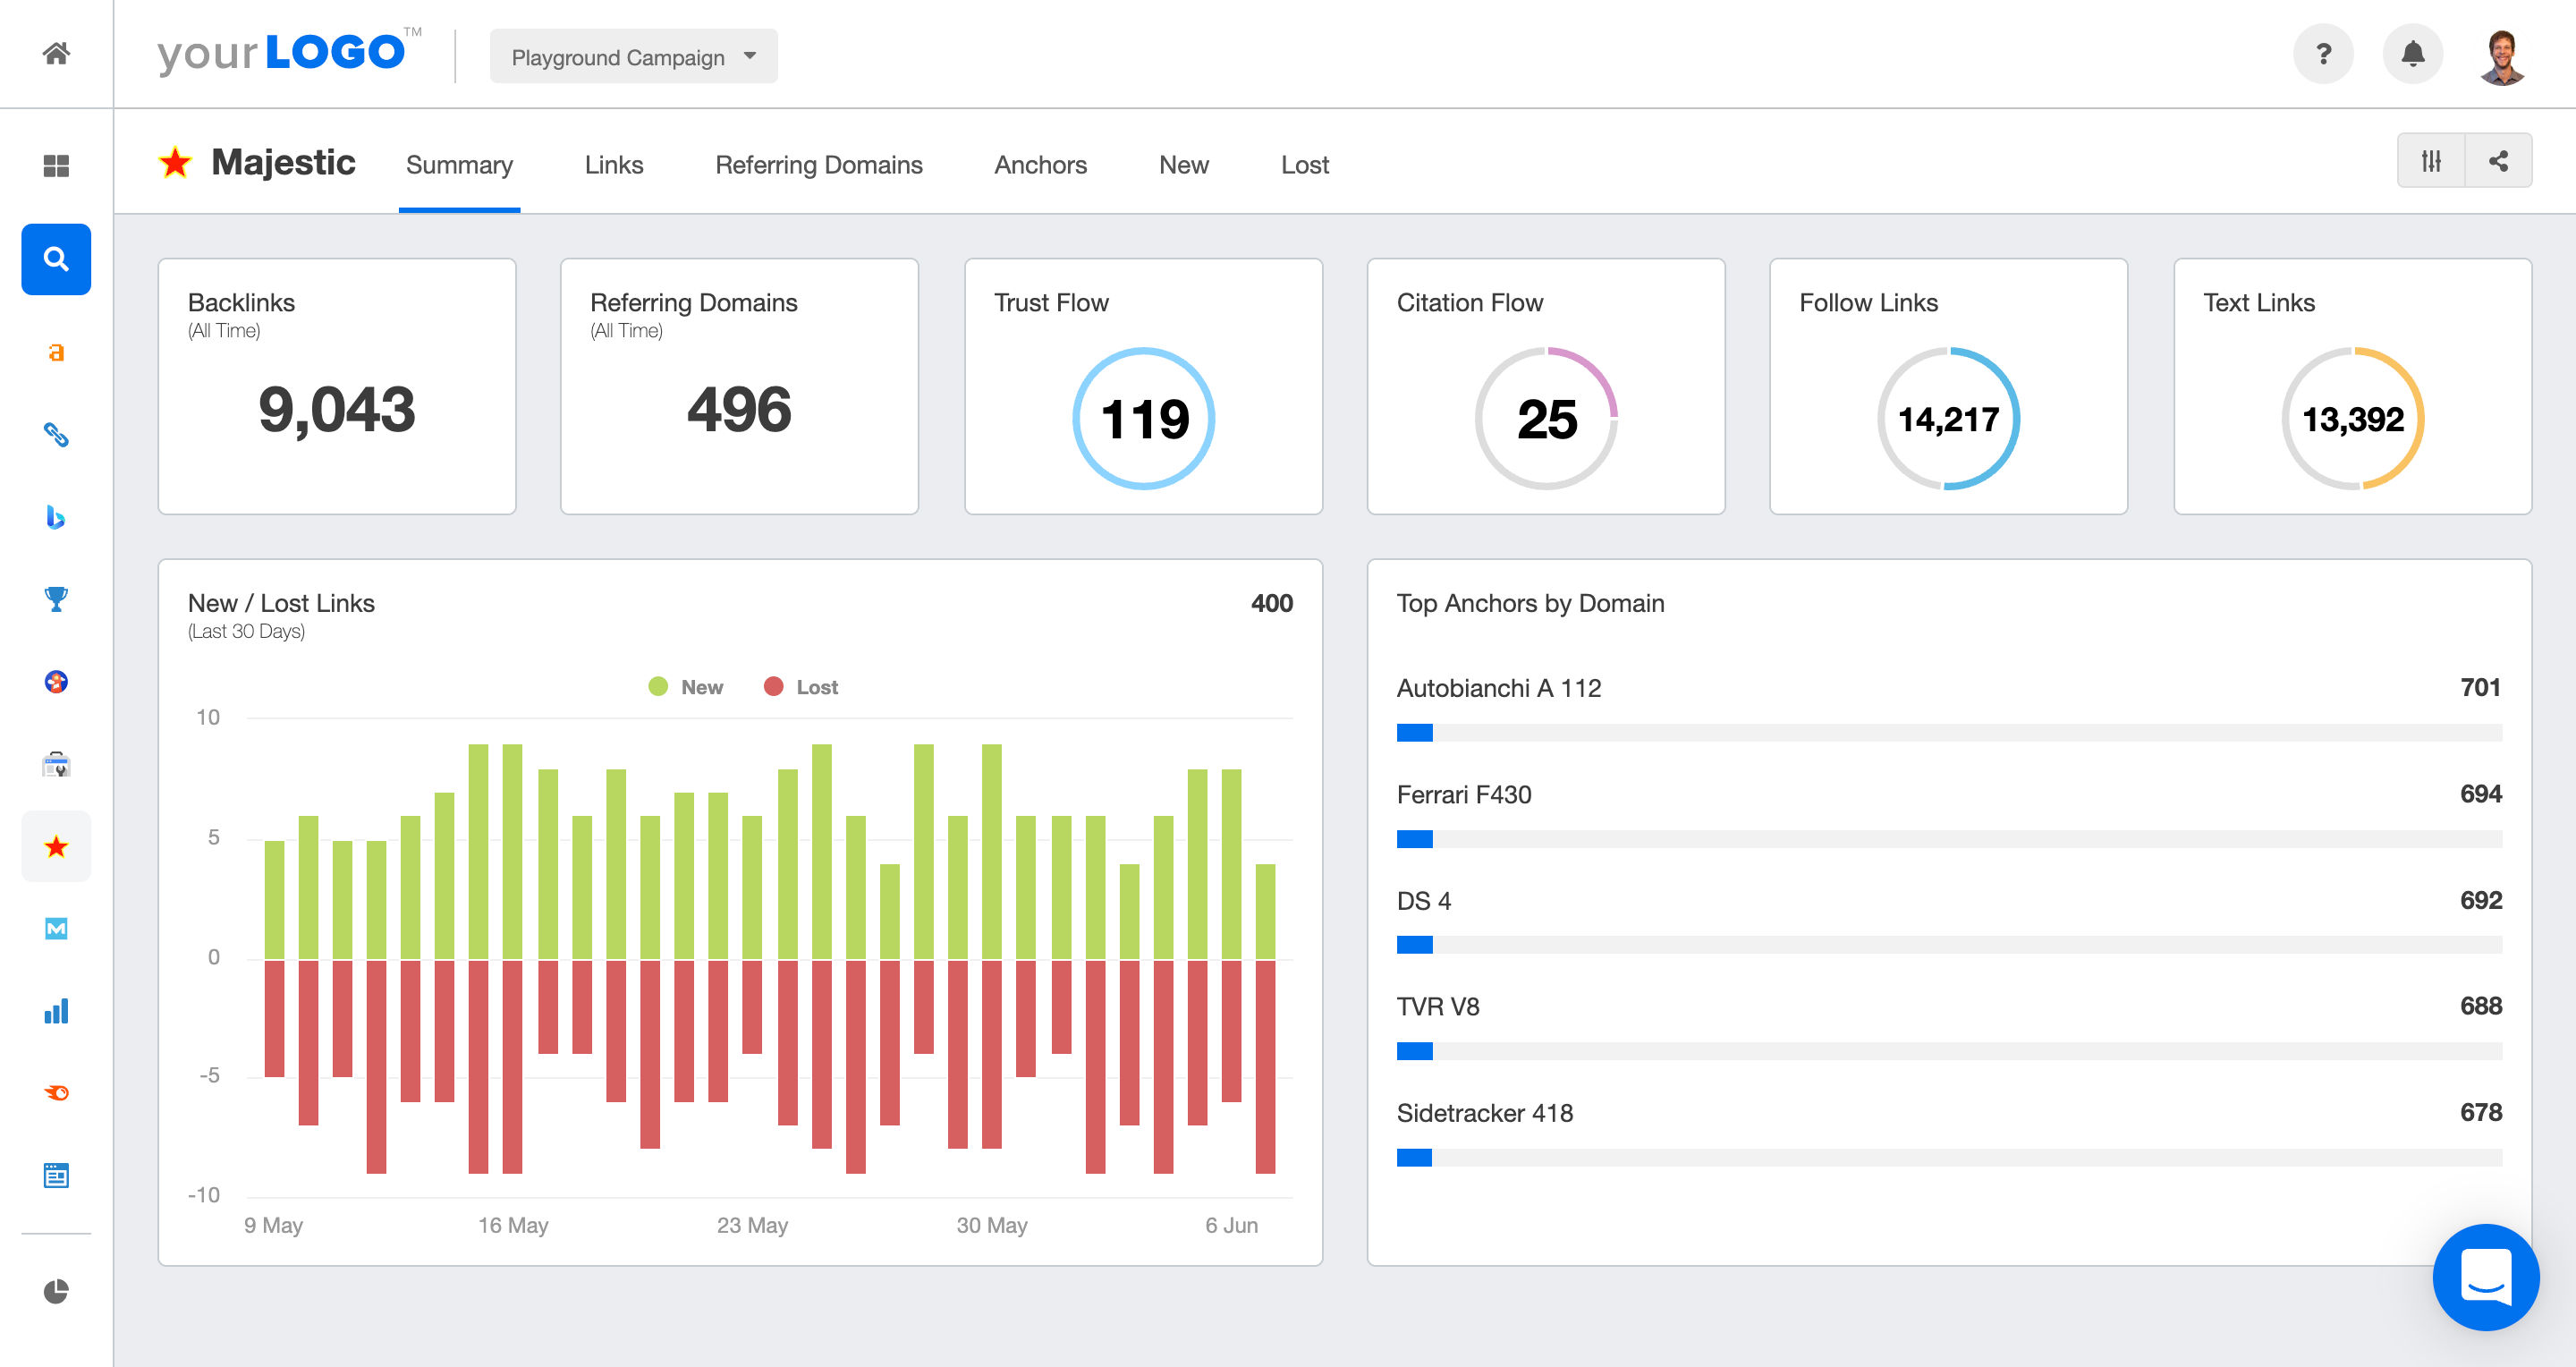Open the trophy rankings sidebar icon

[x=56, y=599]
